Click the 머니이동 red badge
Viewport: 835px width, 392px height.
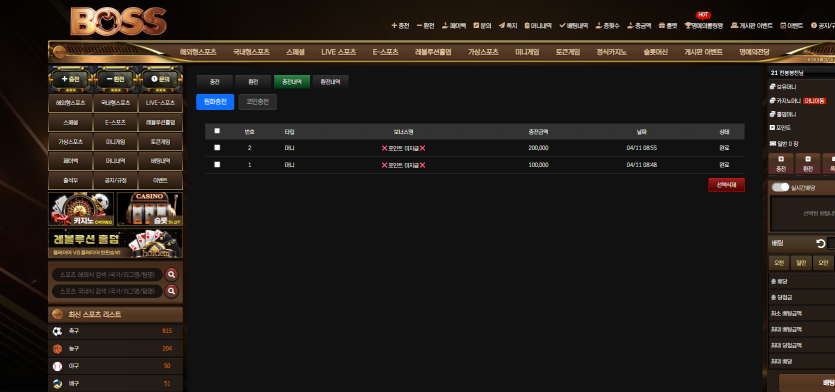coord(815,101)
